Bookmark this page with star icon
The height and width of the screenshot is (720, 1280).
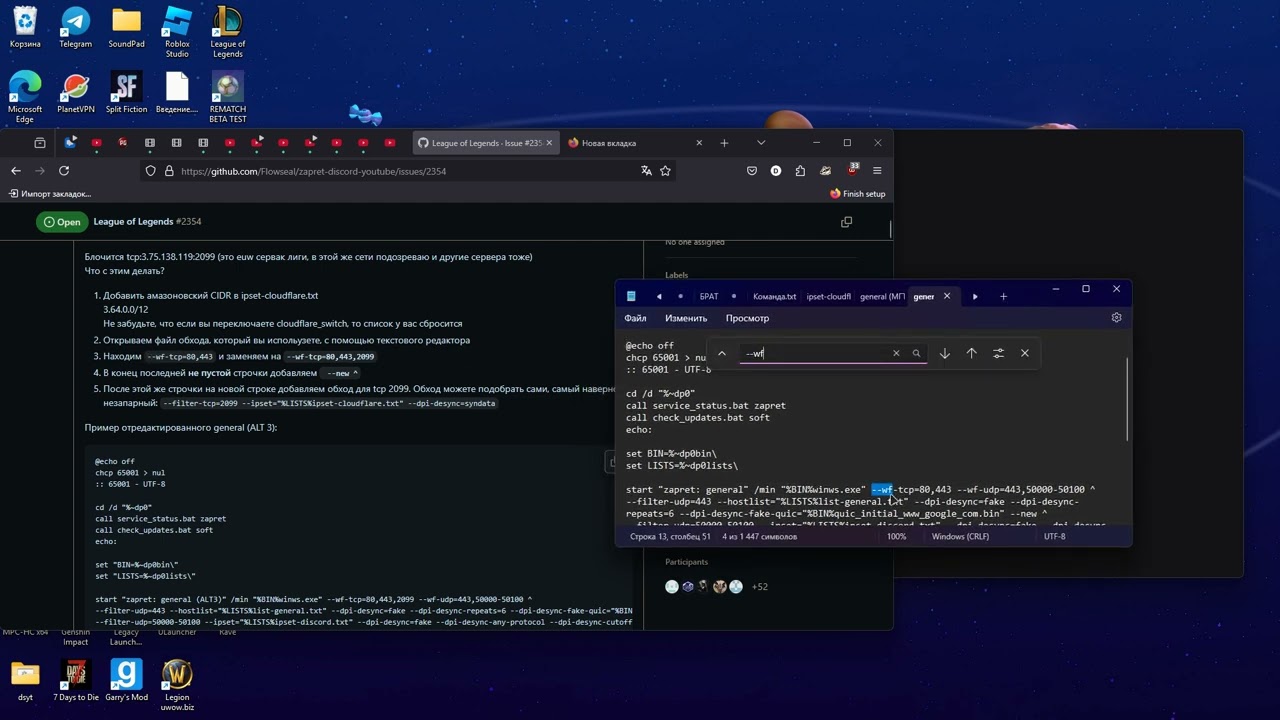[665, 171]
